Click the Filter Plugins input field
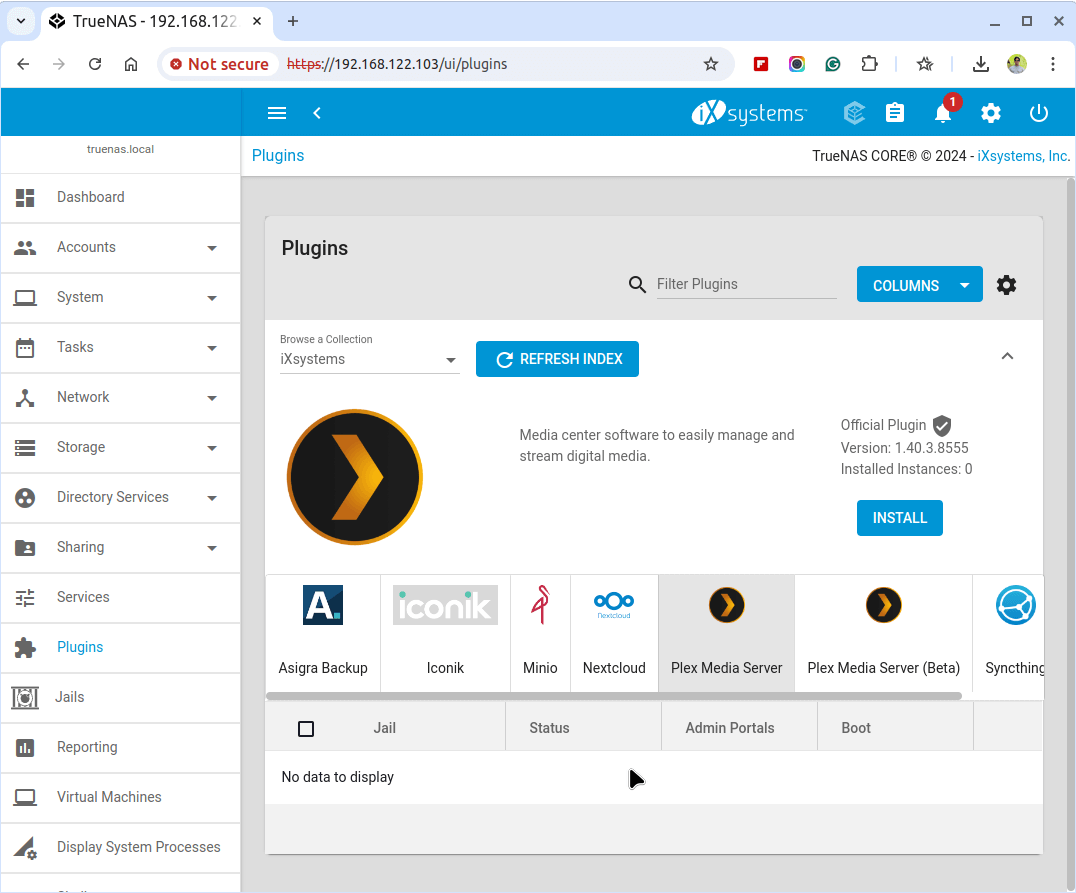Image resolution: width=1076 pixels, height=893 pixels. click(x=747, y=284)
